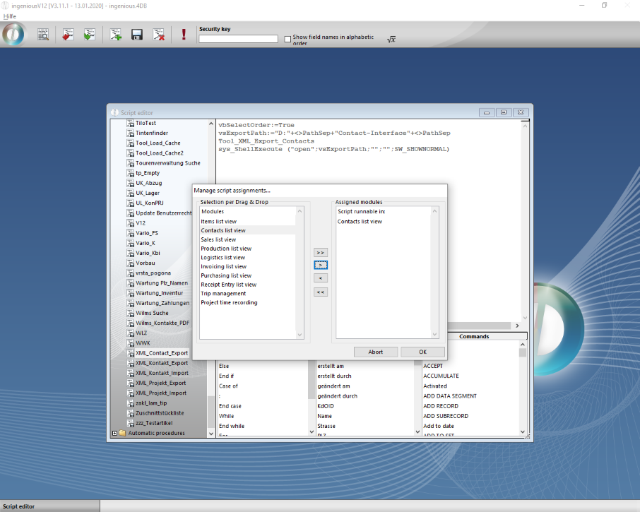640x512 pixels.
Task: Focus the Security key input field
Action: pyautogui.click(x=238, y=39)
